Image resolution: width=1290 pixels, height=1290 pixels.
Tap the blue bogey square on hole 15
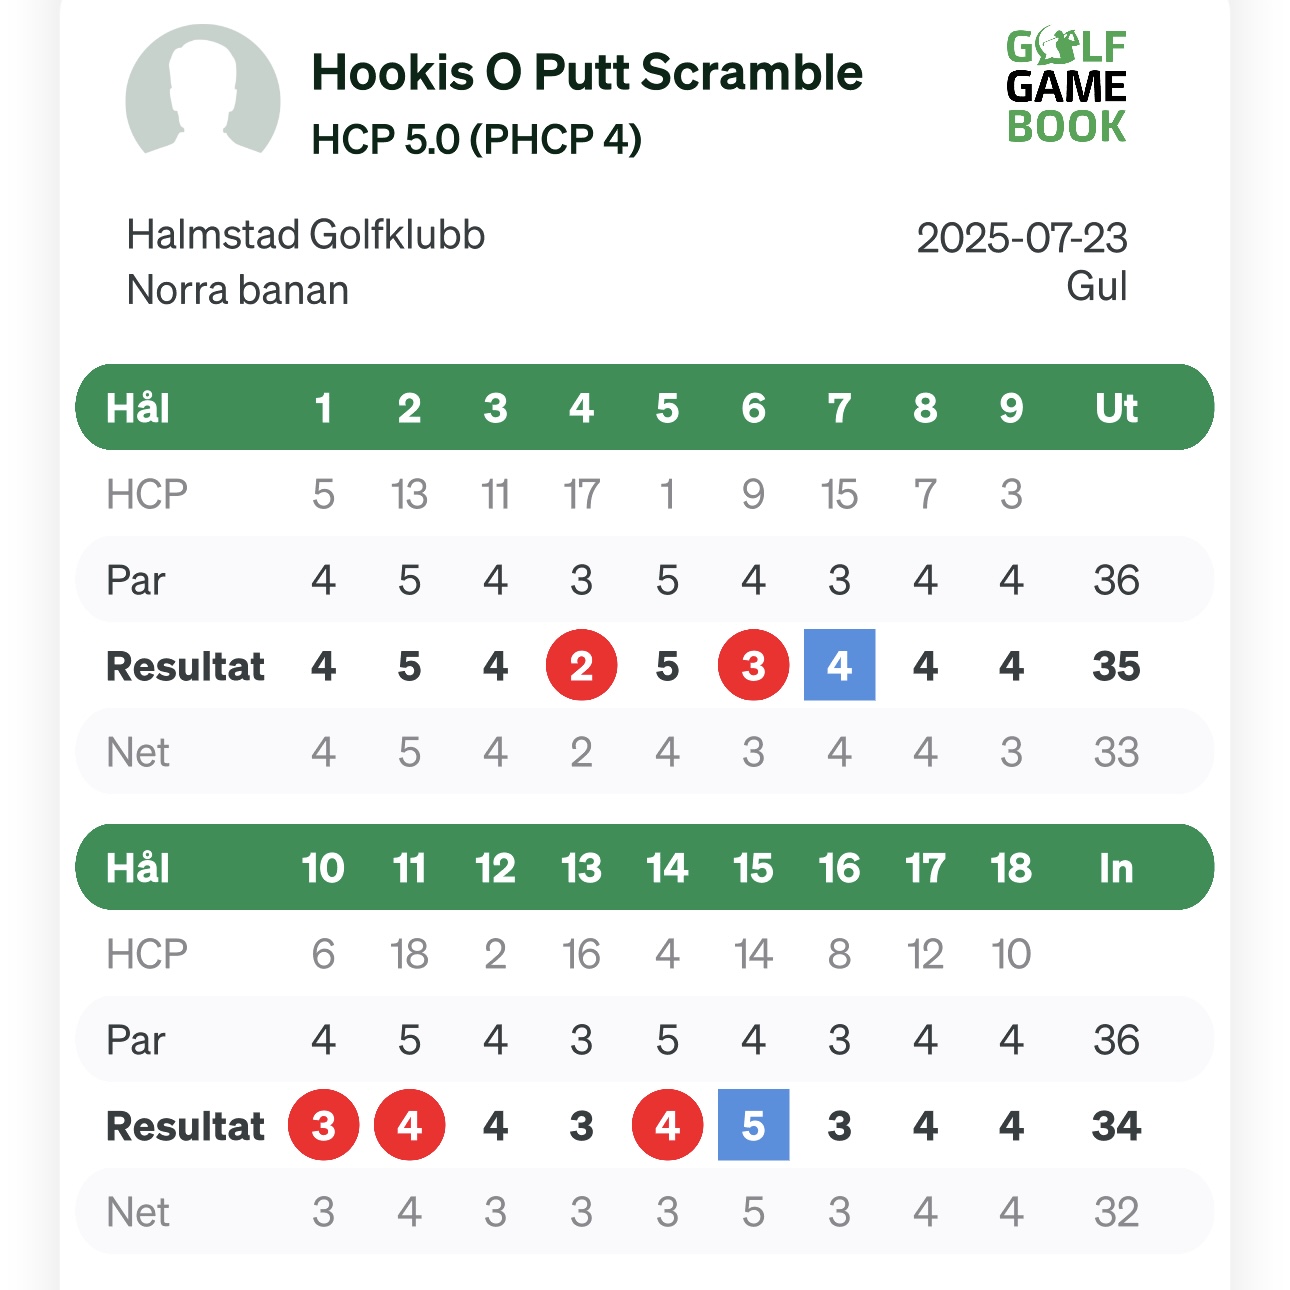click(753, 1125)
